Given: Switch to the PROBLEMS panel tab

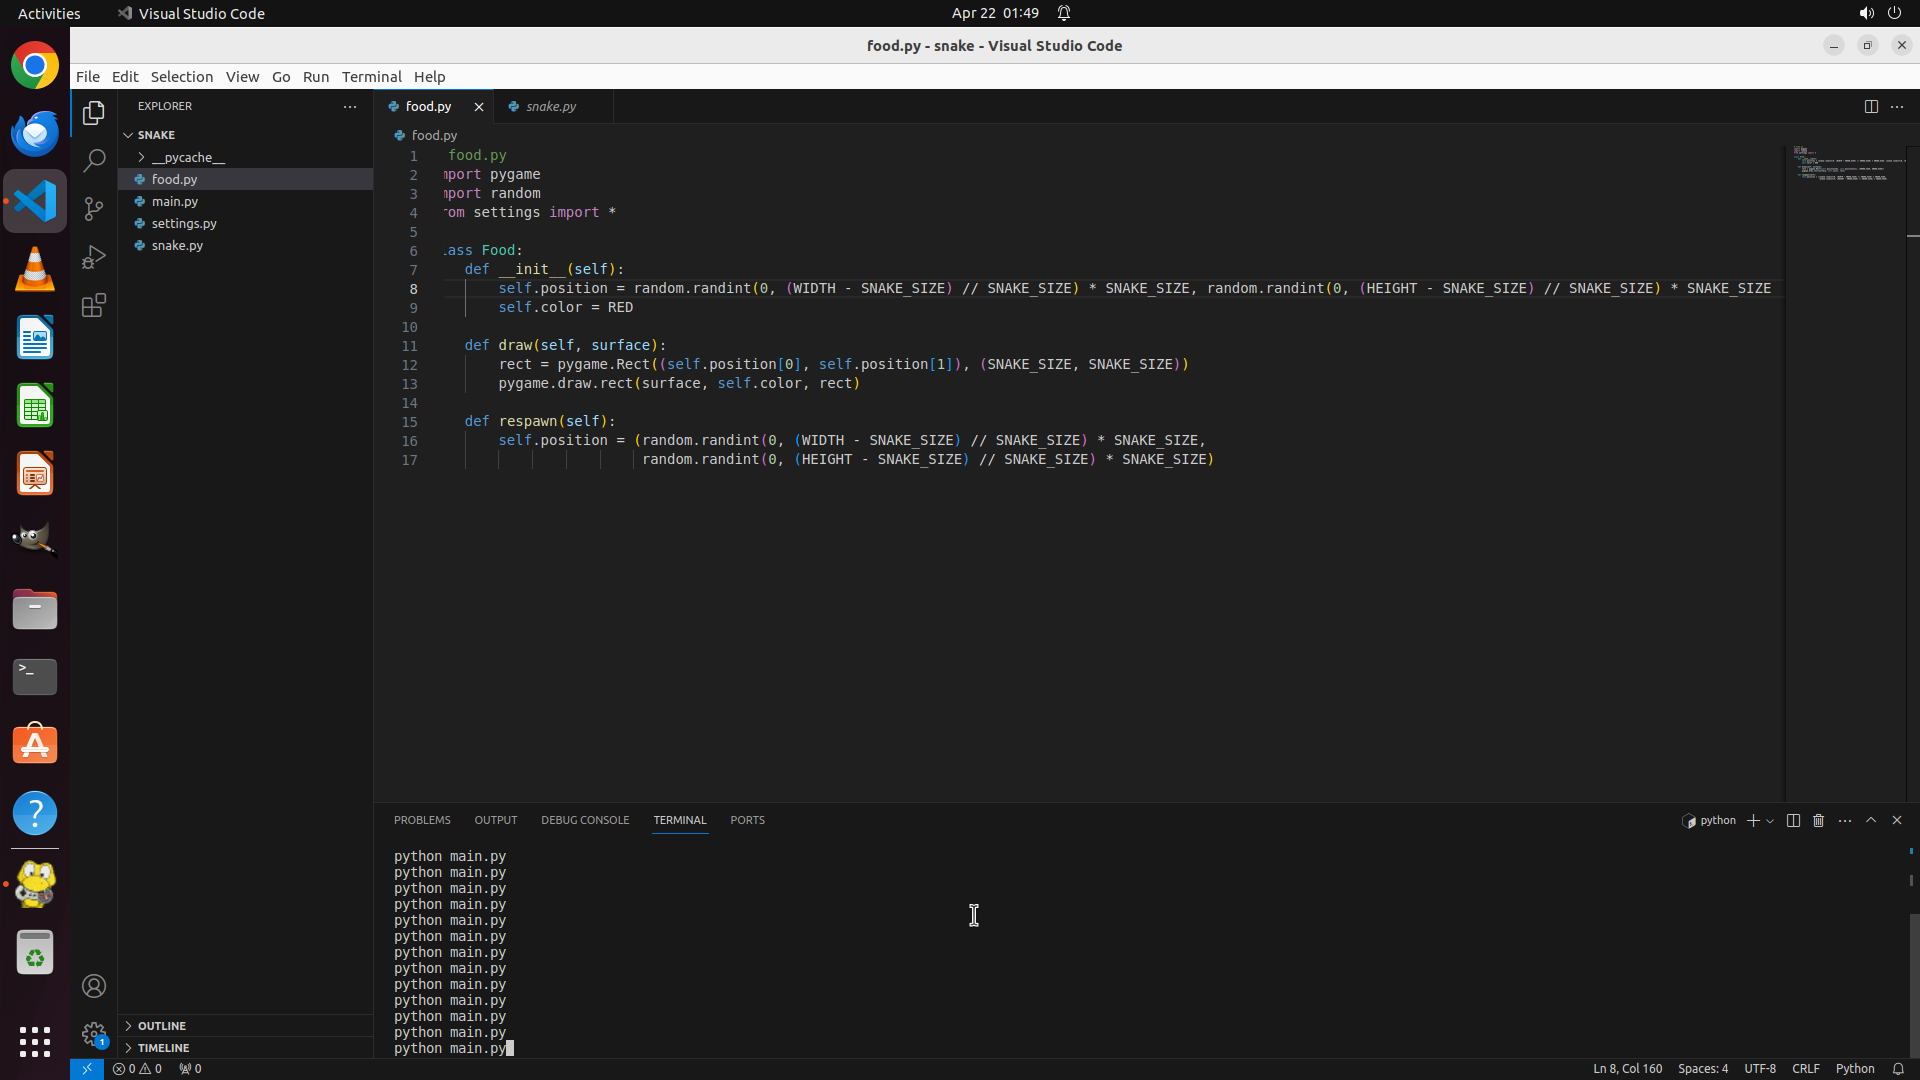Looking at the screenshot, I should [x=422, y=820].
